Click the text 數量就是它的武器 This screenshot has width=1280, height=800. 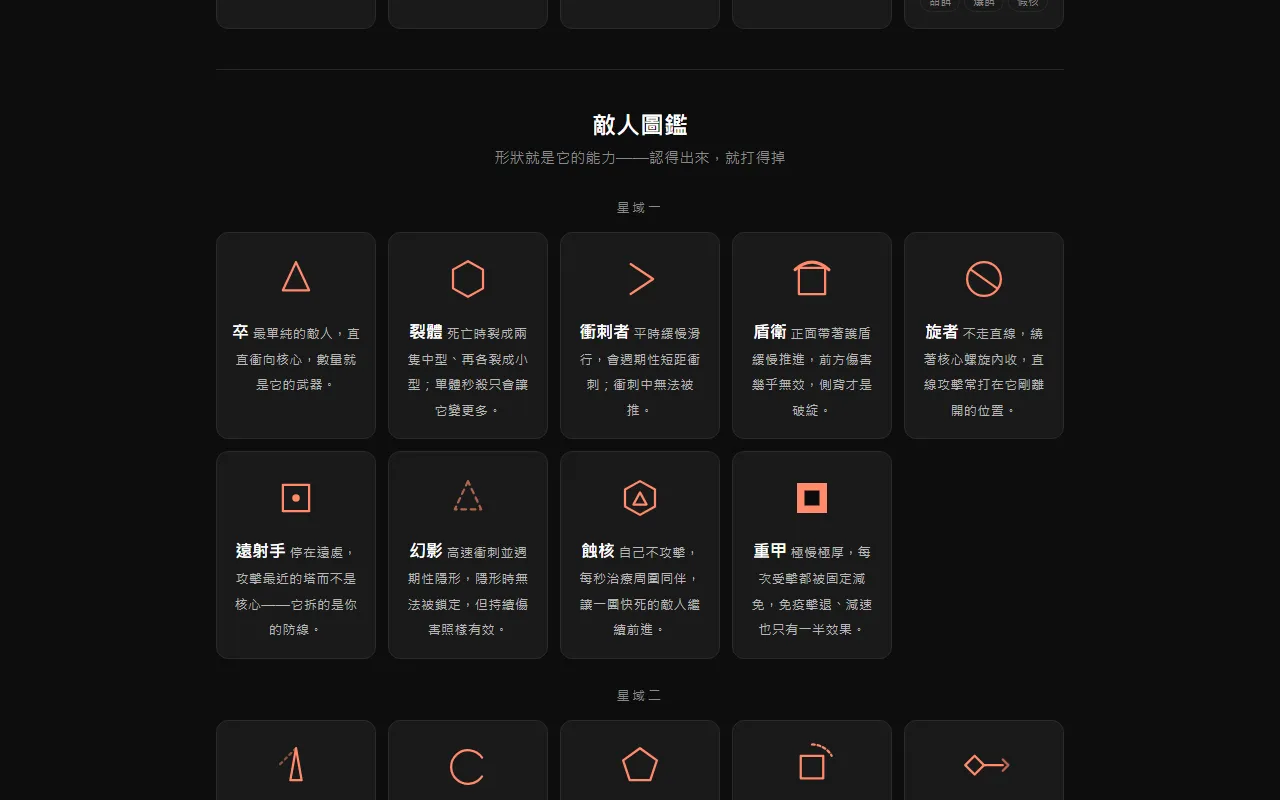296,372
